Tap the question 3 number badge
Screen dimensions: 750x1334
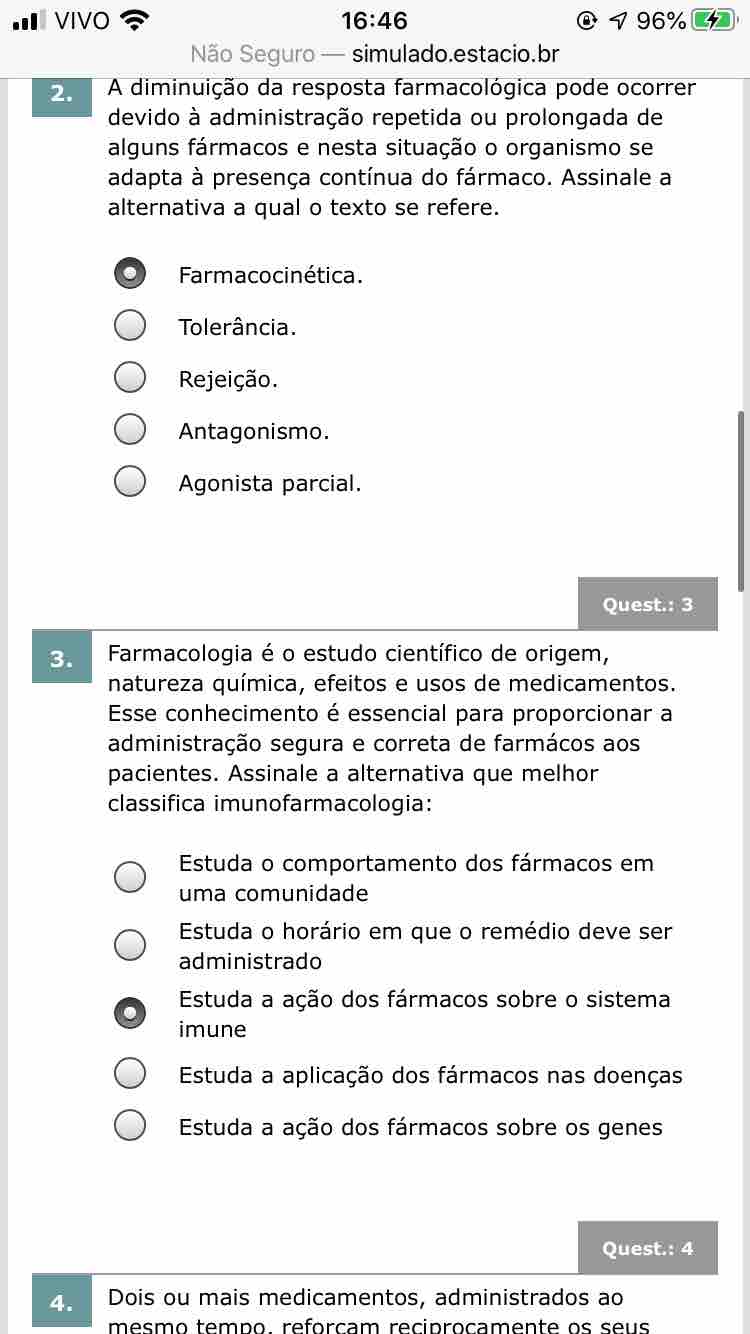click(x=62, y=658)
